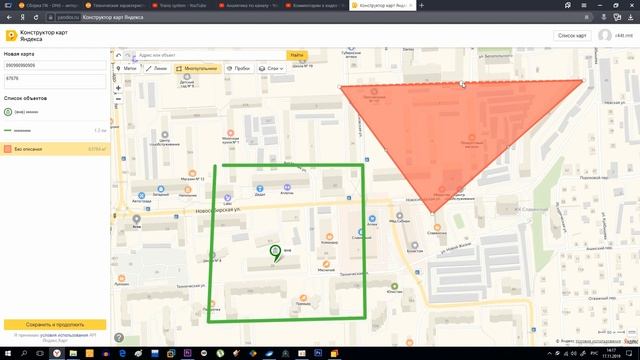This screenshot has height=360, width=640.
Task: Open Yandex Browser on the taskbar
Action: [57, 353]
